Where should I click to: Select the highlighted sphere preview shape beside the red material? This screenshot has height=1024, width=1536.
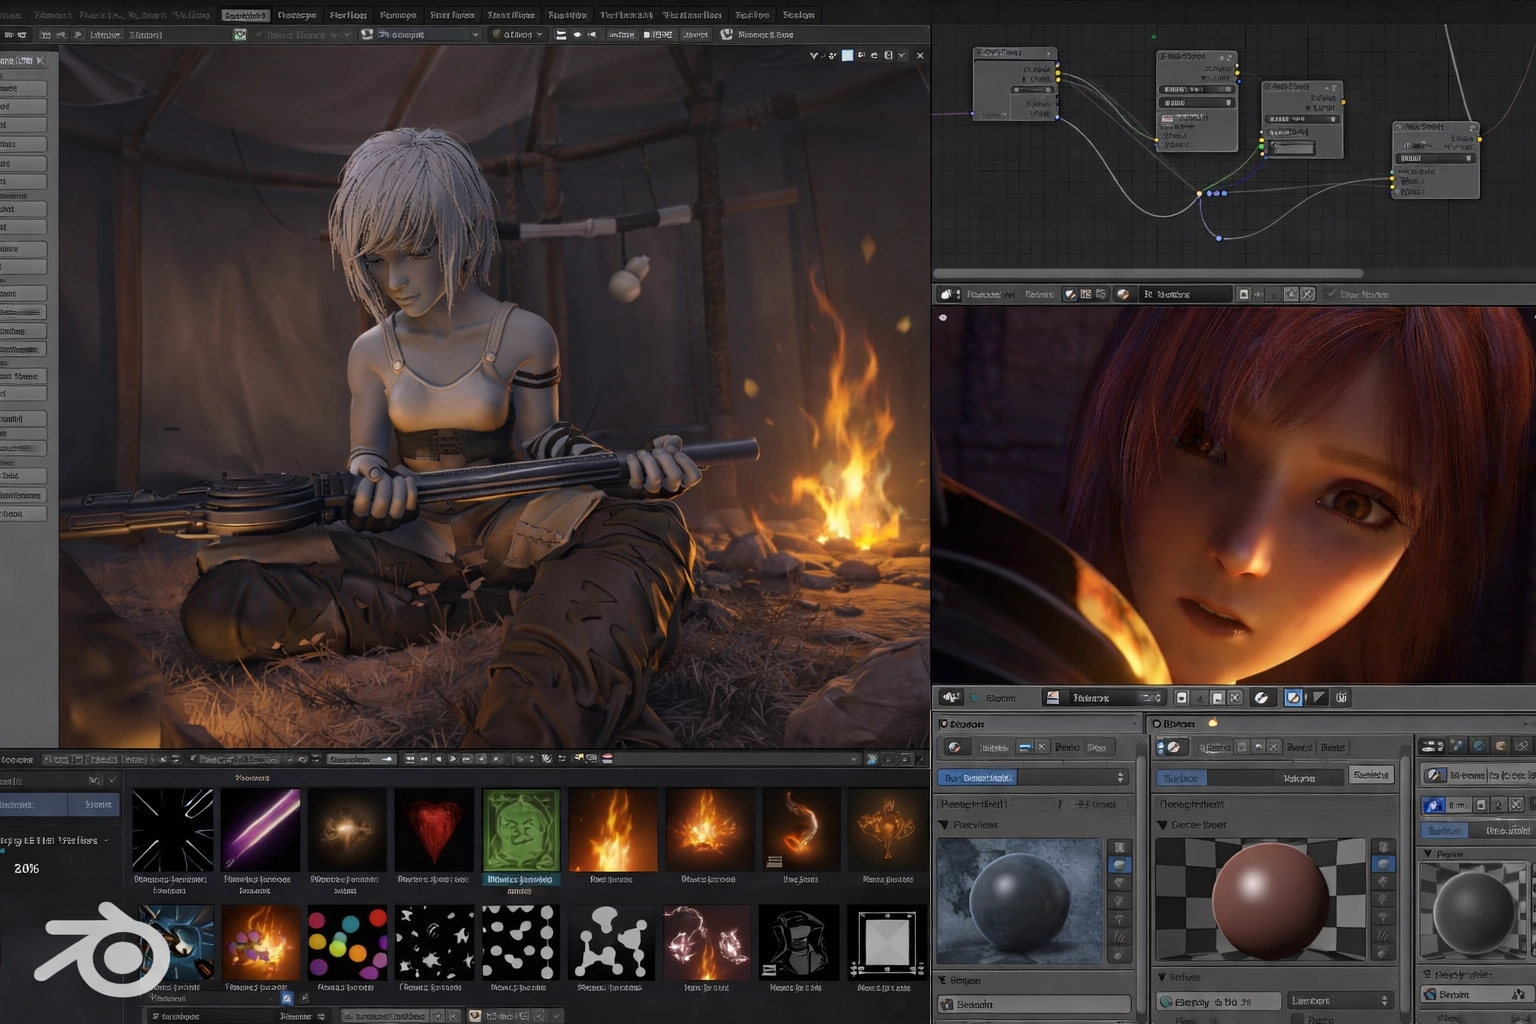(x=1385, y=864)
